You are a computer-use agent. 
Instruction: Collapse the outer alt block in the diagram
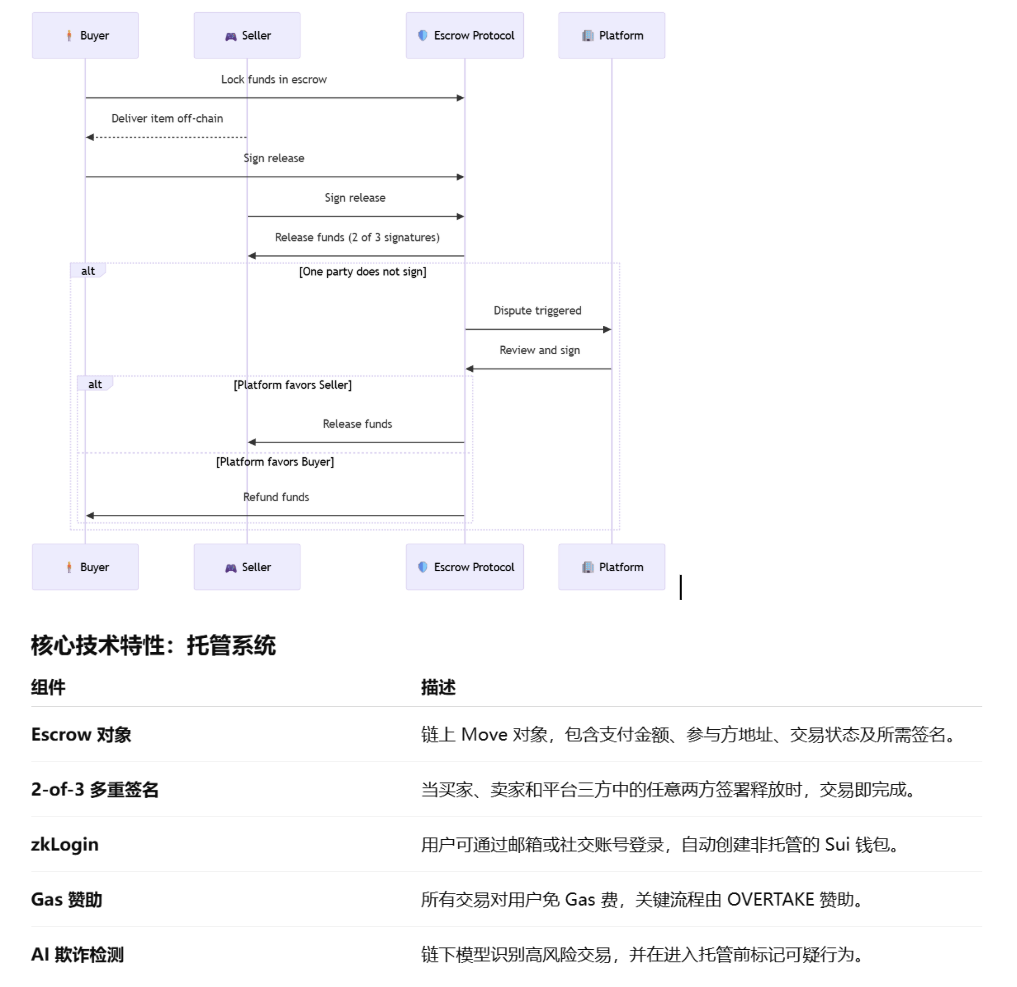point(88,271)
